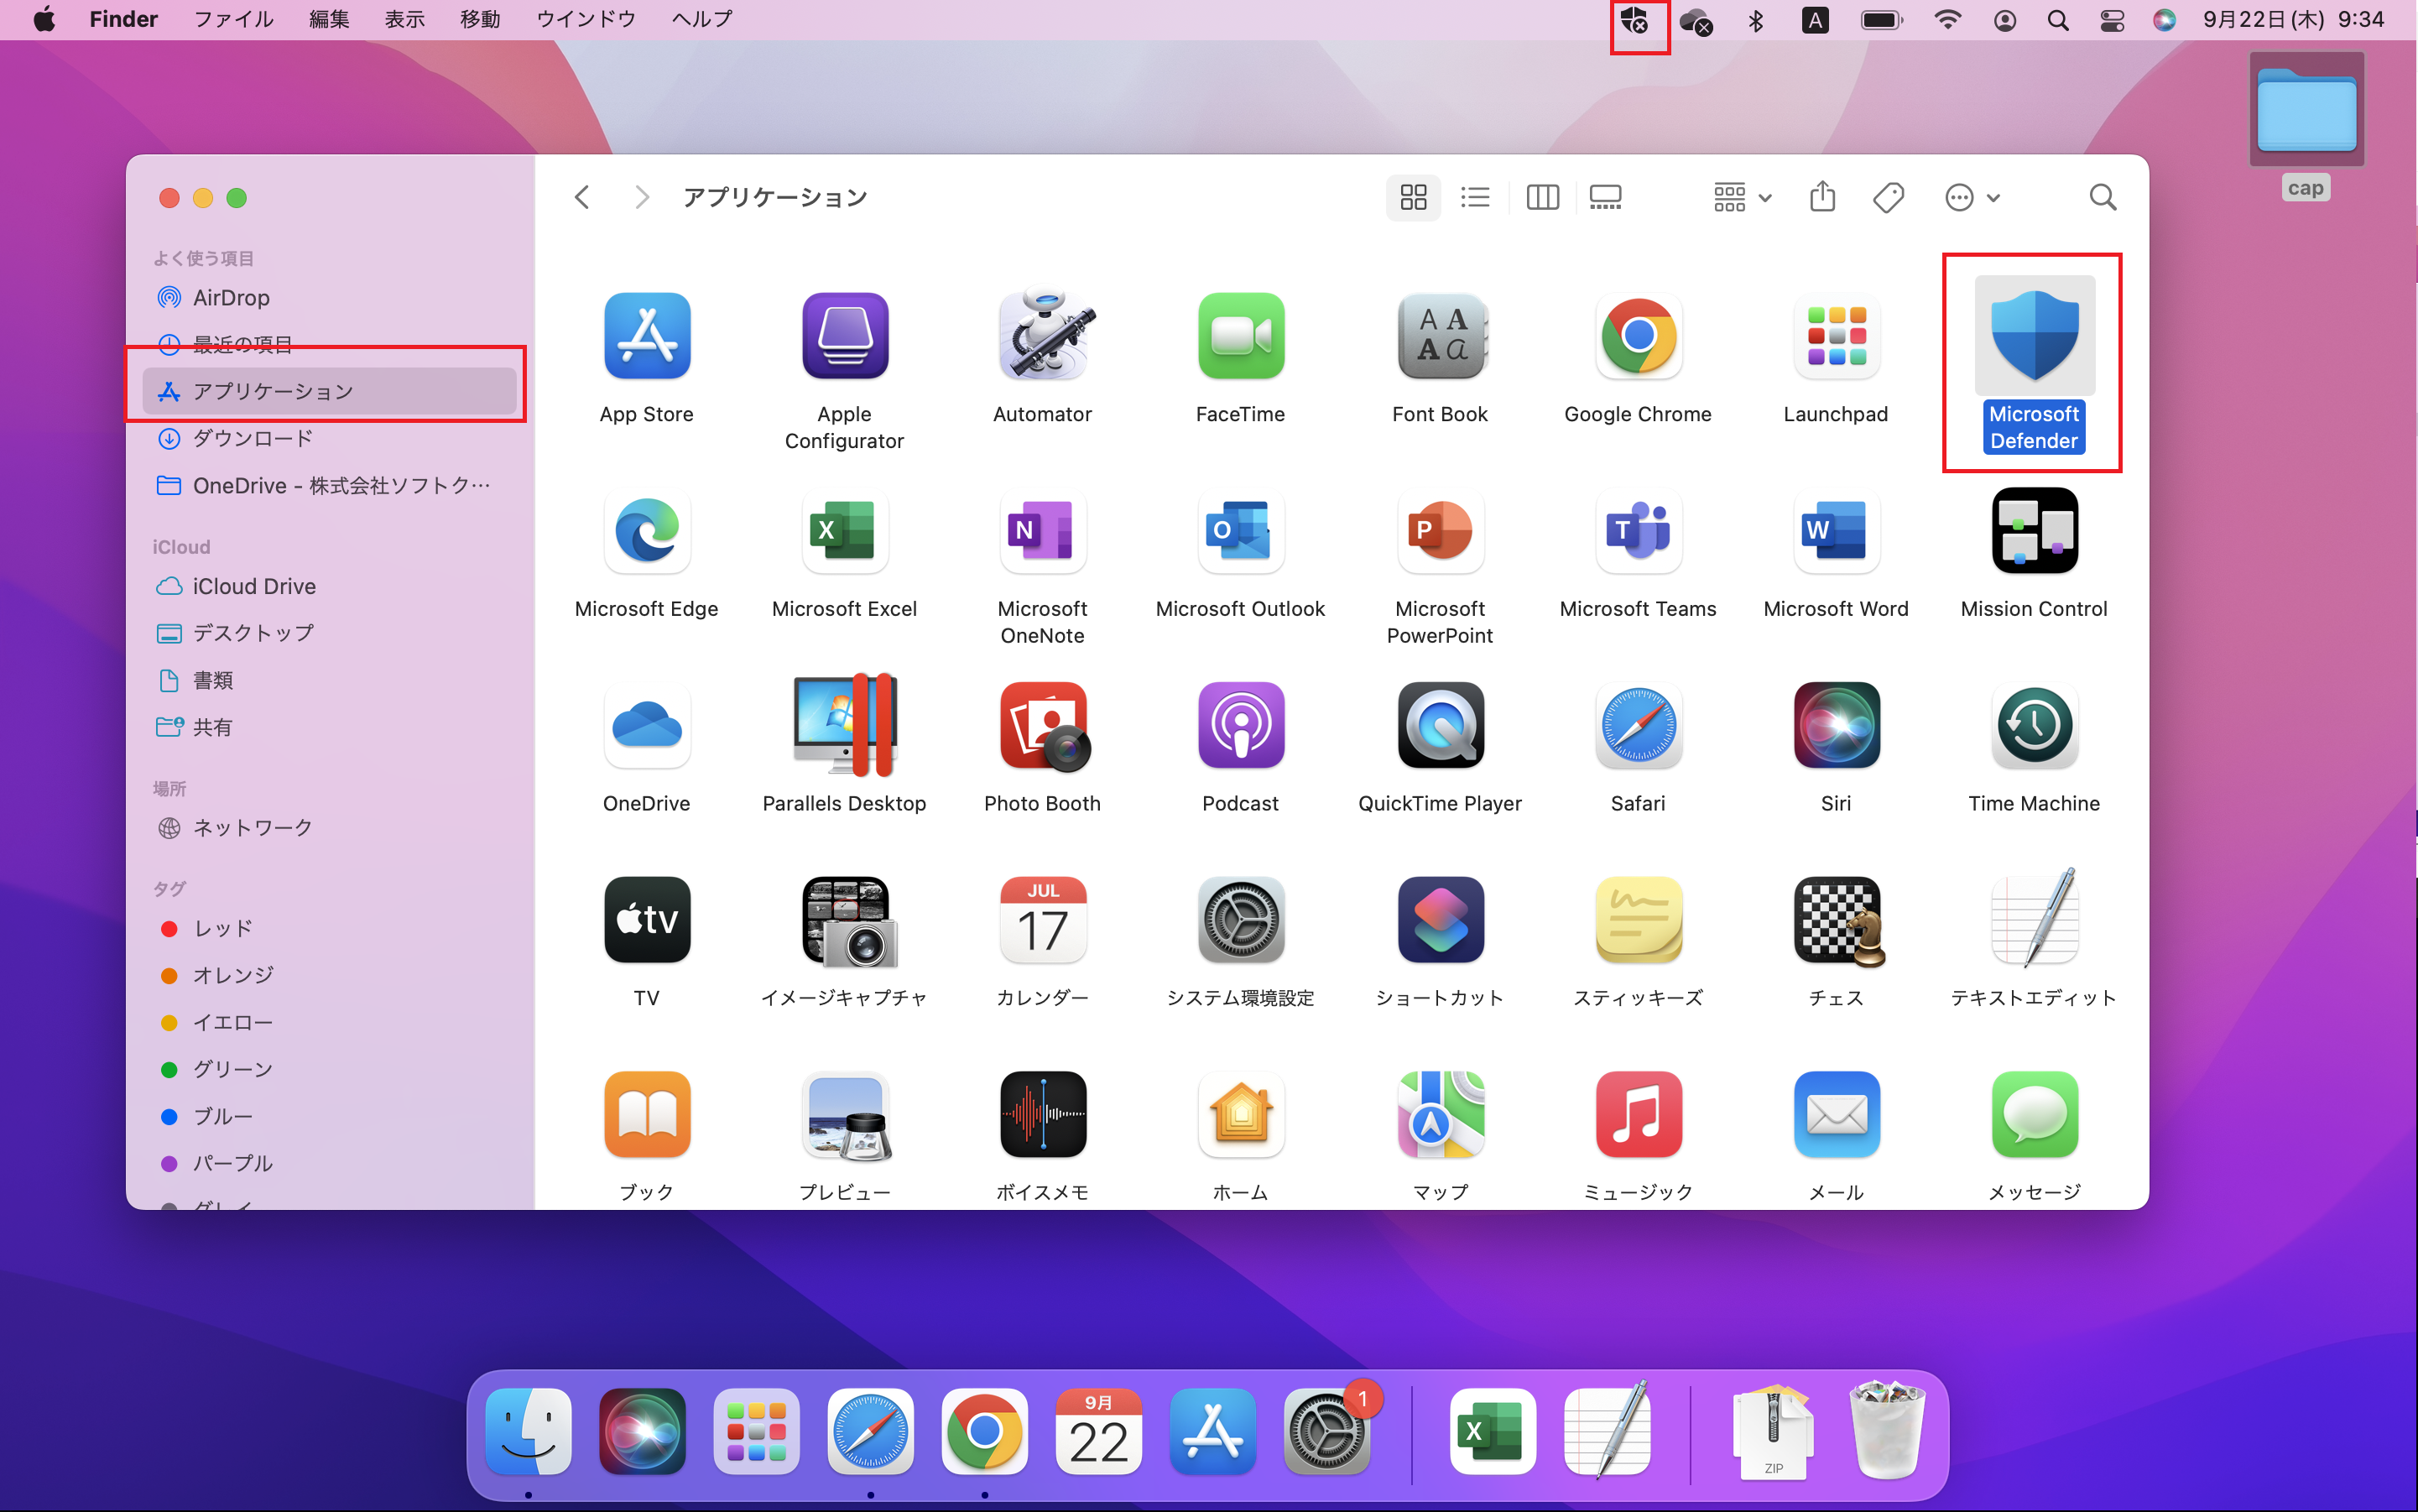Select the OneDrive app icon
Screen dimensions: 2418x1512
click(x=647, y=725)
